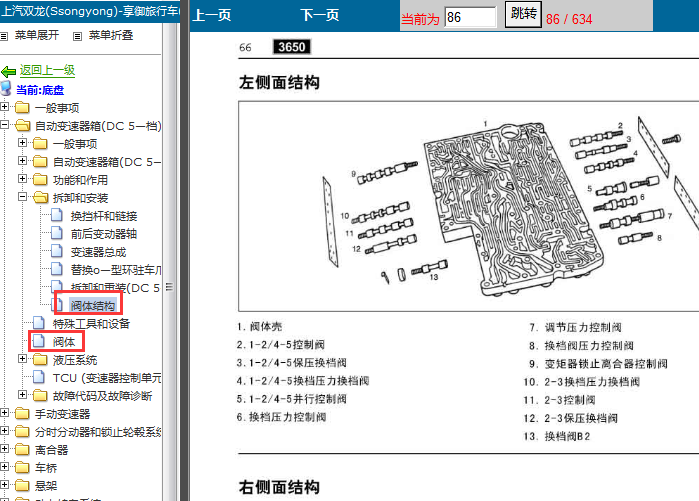Open the 变速器总成 document

click(x=99, y=252)
